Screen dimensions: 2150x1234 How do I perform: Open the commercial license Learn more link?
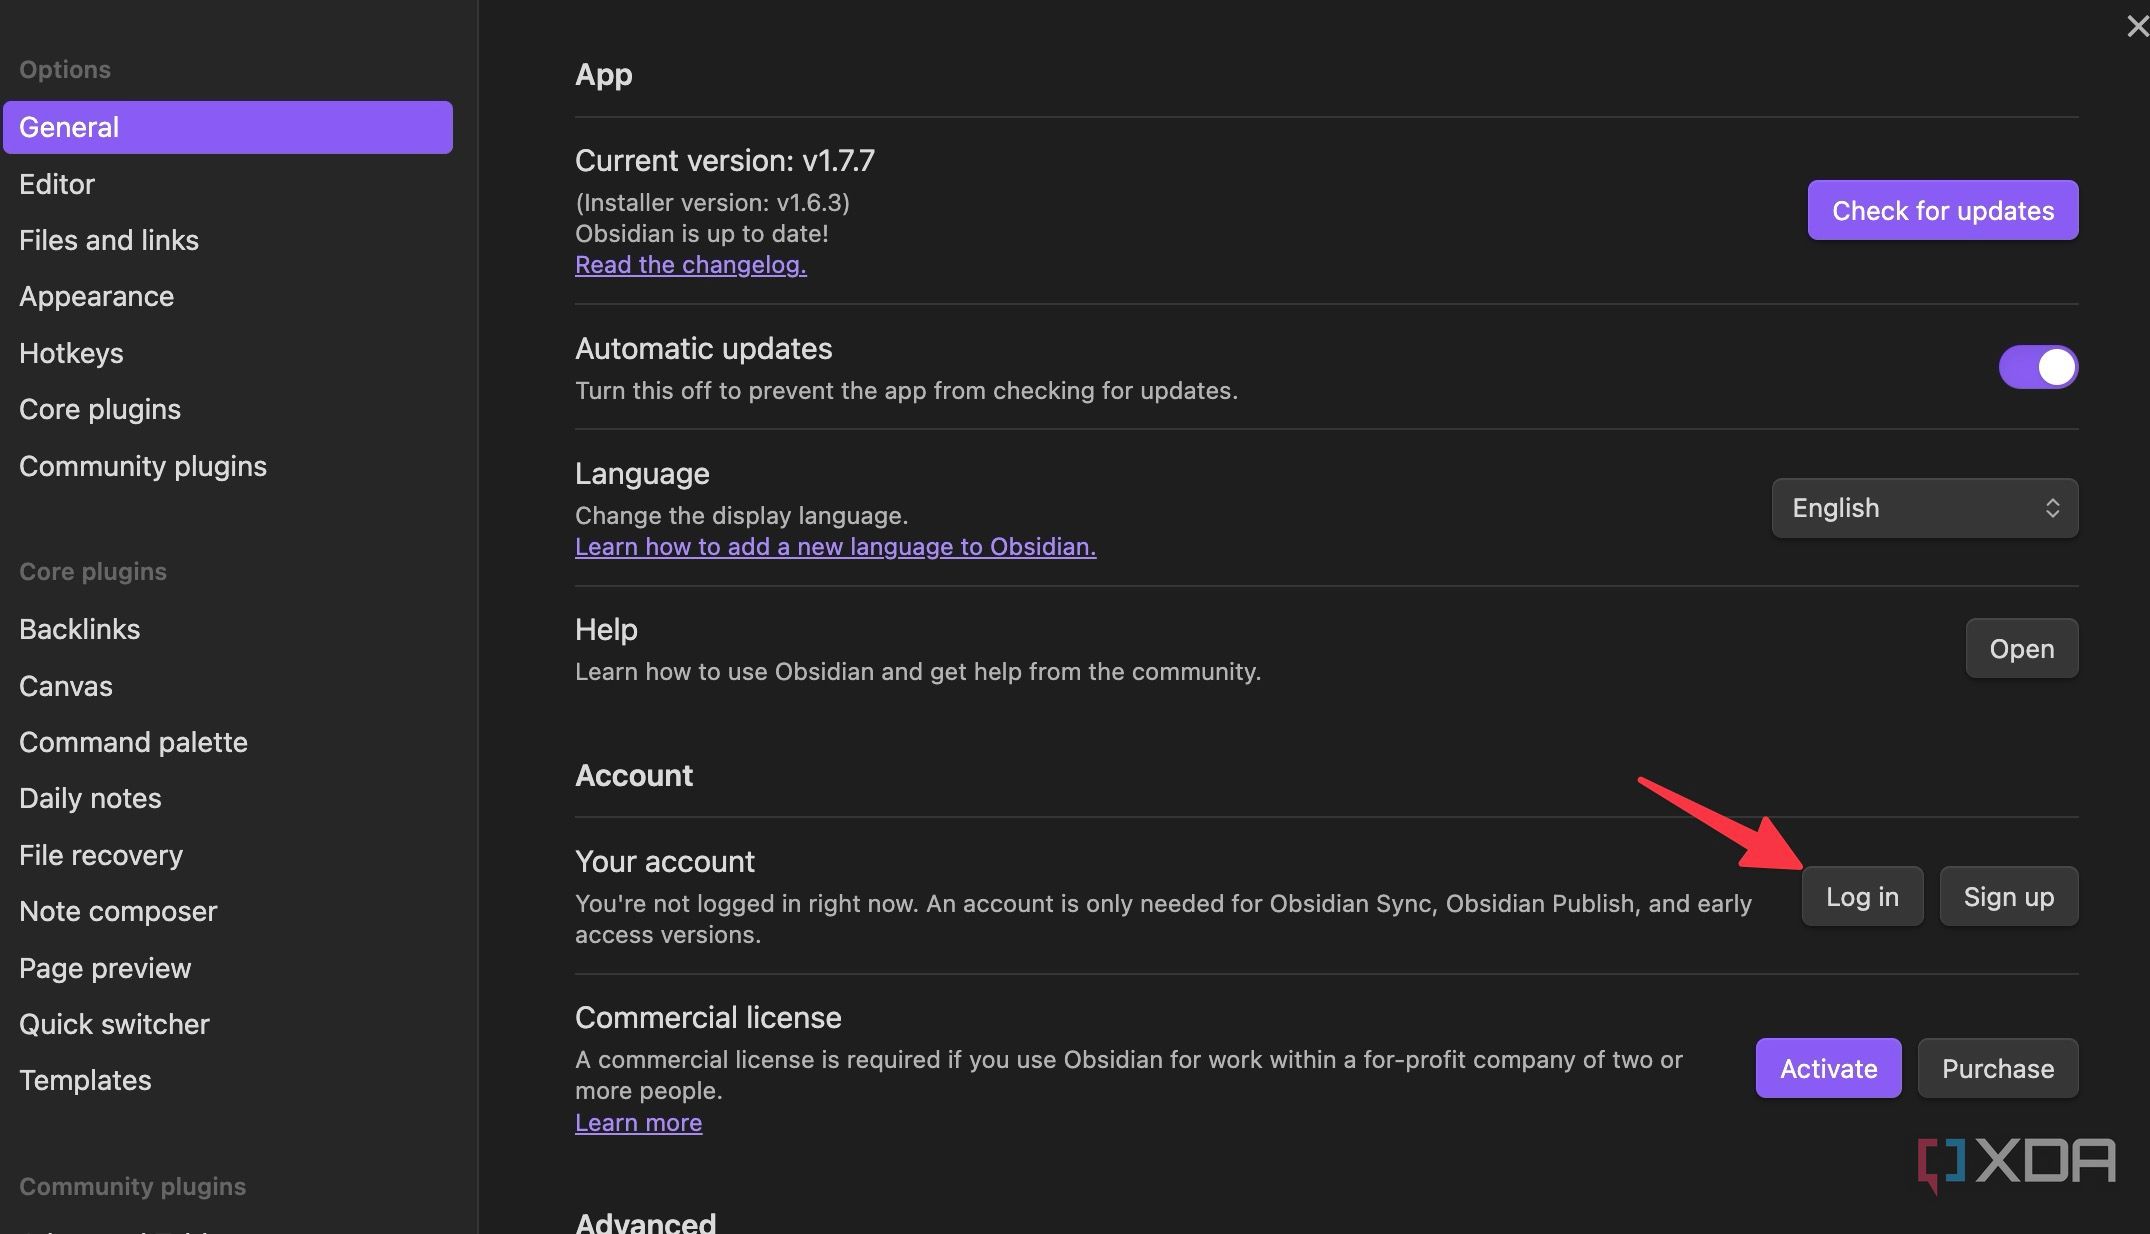pos(638,1123)
